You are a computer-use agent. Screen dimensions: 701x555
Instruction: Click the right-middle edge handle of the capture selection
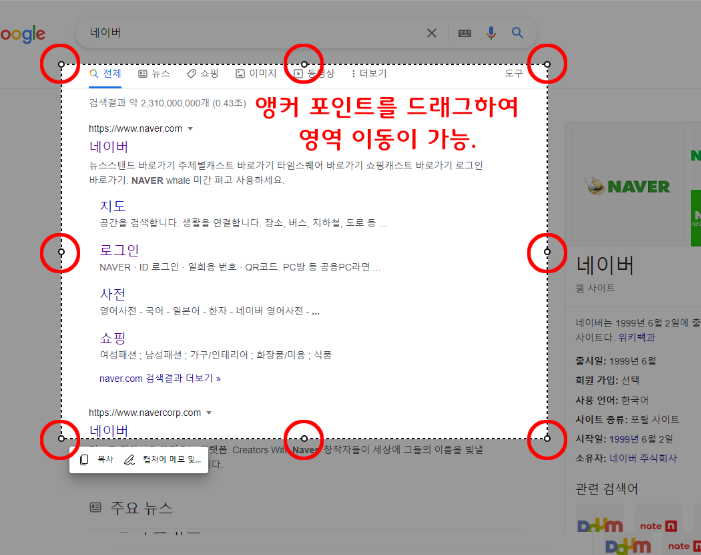[x=547, y=252]
